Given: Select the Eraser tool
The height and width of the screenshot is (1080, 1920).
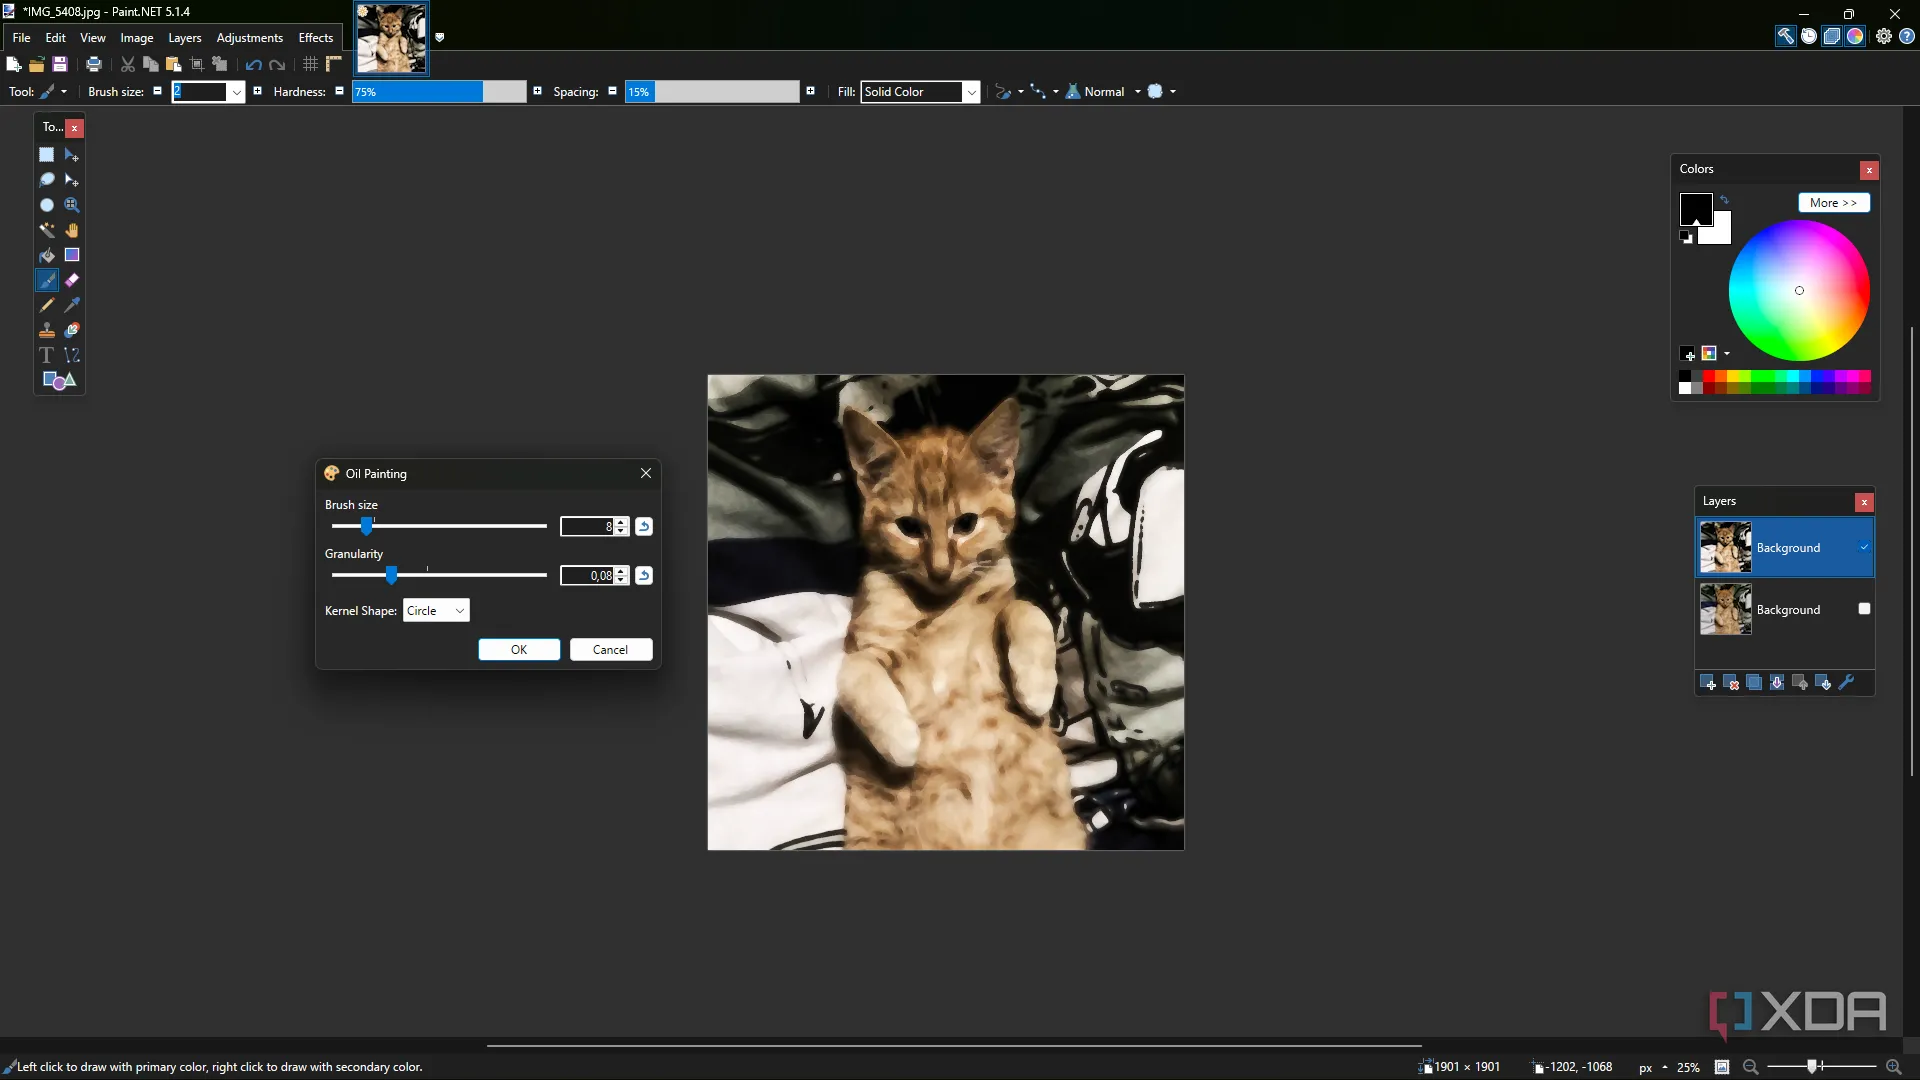Looking at the screenshot, I should pyautogui.click(x=72, y=280).
